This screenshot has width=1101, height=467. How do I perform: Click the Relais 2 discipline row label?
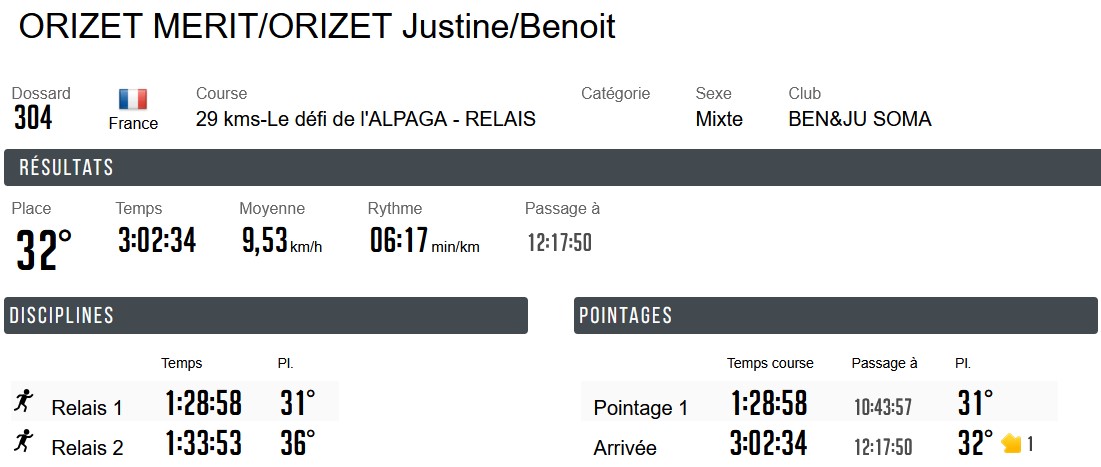(87, 447)
